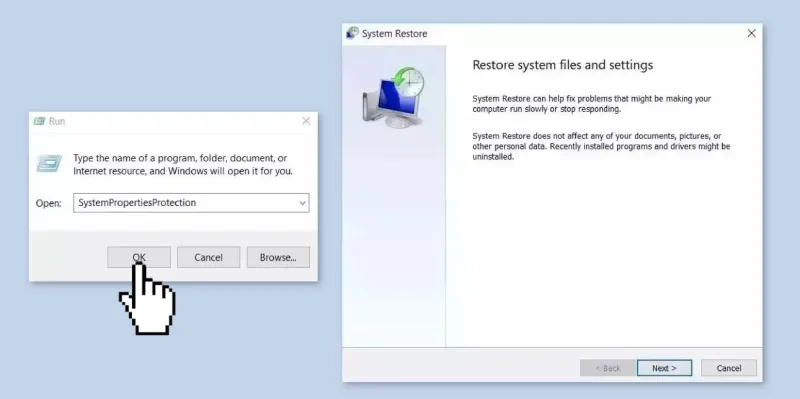Click the 'Open:' label in Run dialog
The height and width of the screenshot is (399, 800).
point(48,203)
